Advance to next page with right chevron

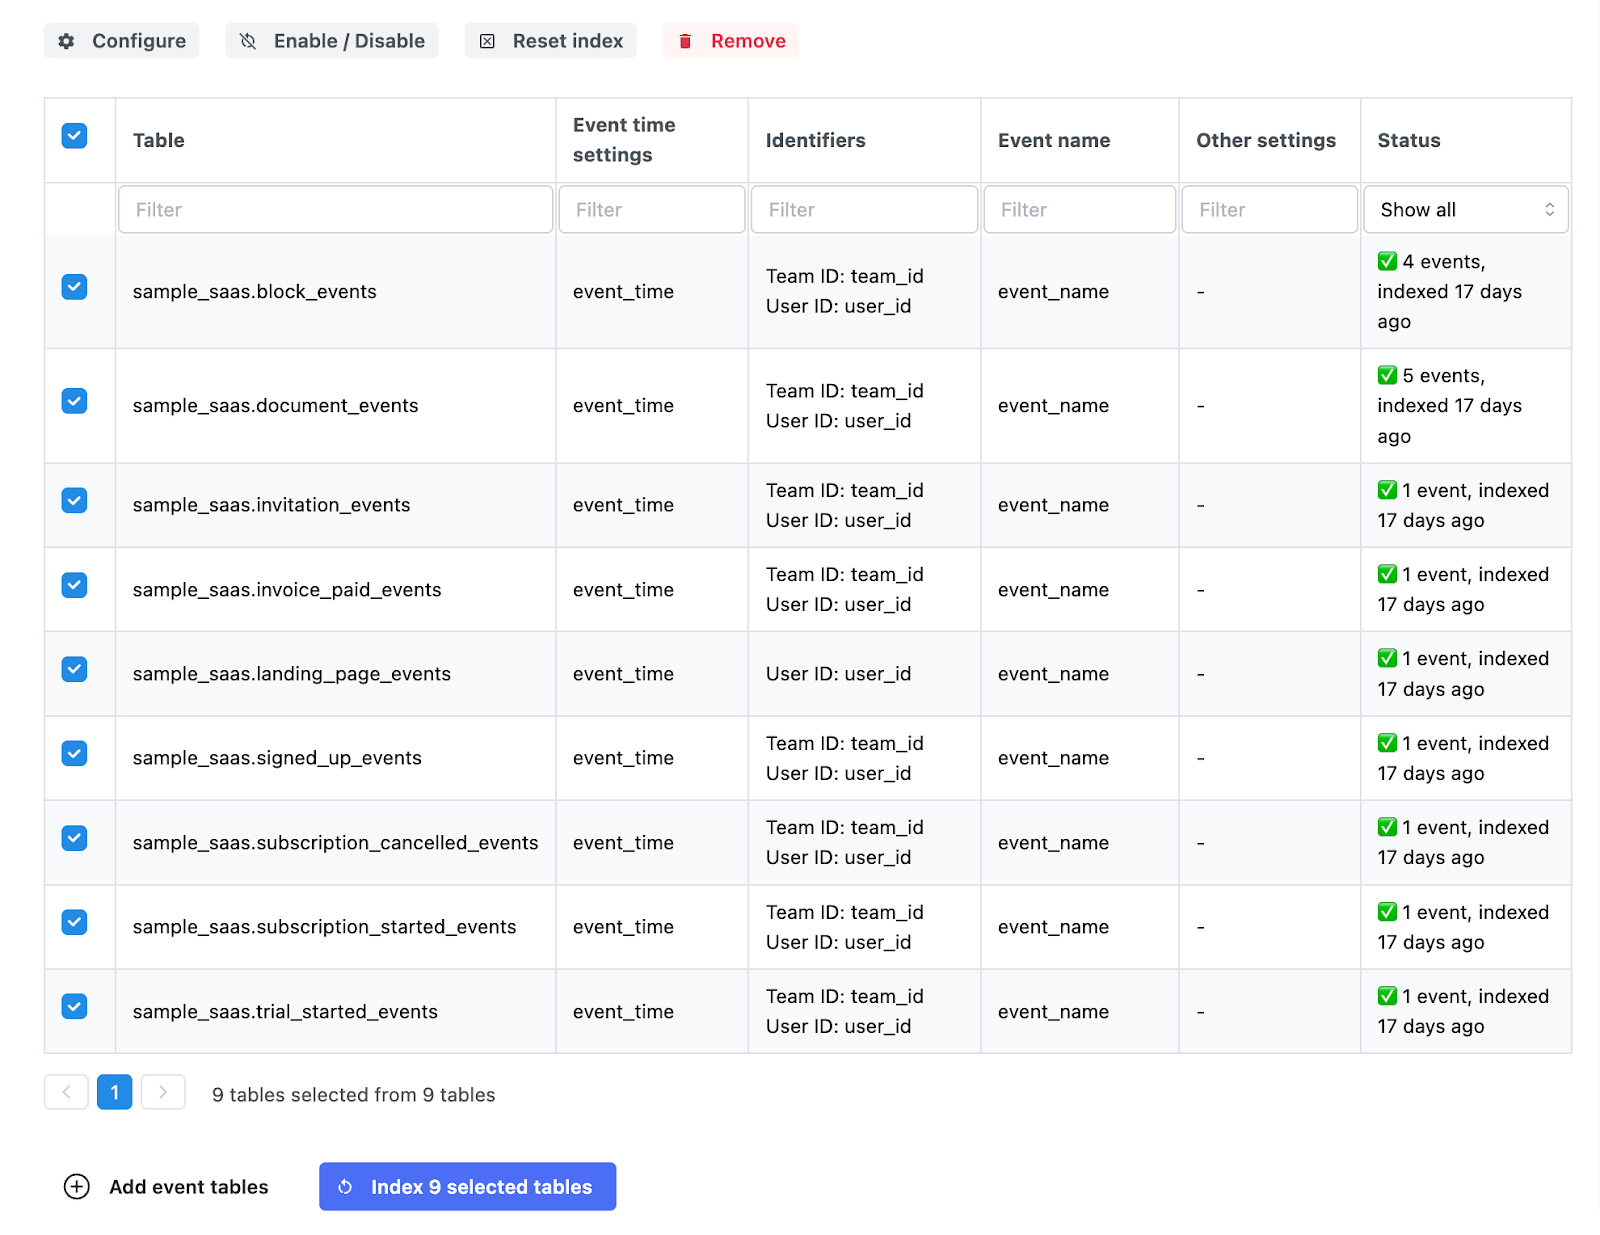[x=163, y=1092]
